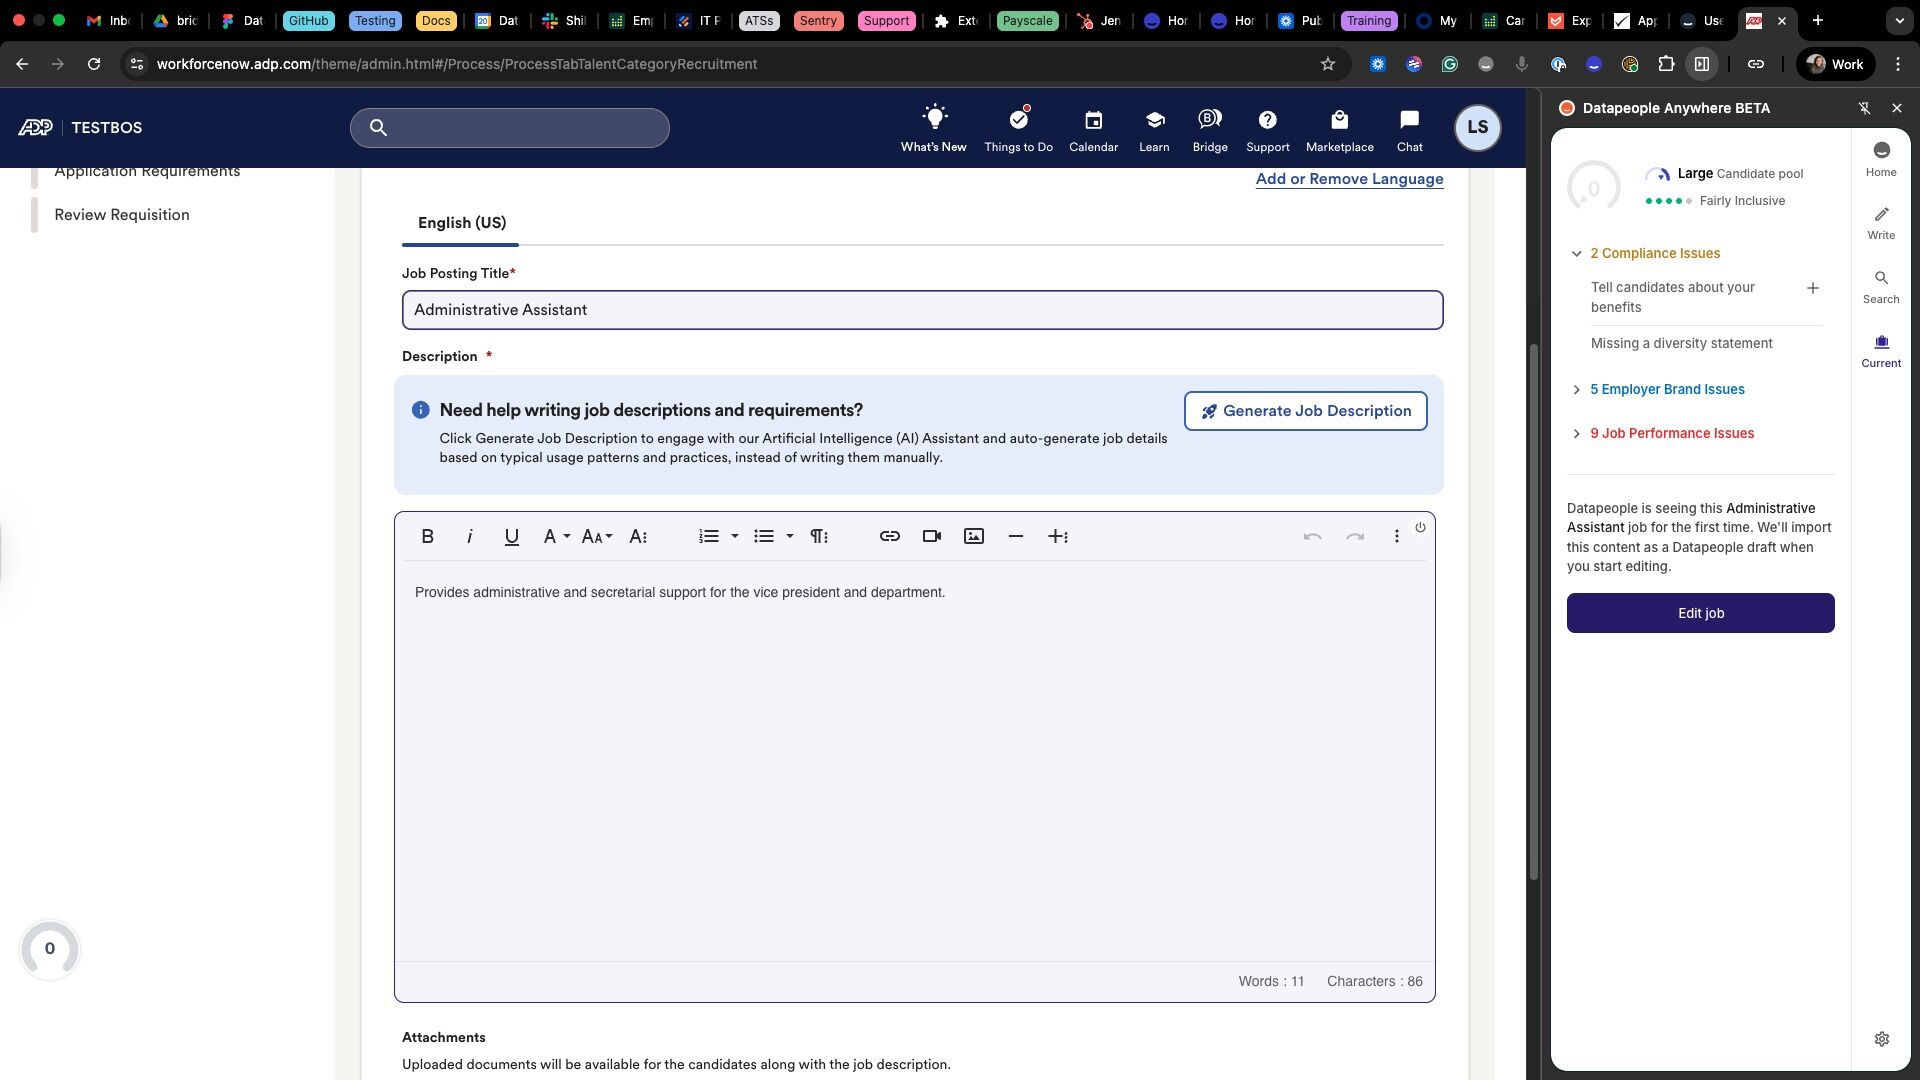Open Things to Do in the ADP header

coord(1018,128)
